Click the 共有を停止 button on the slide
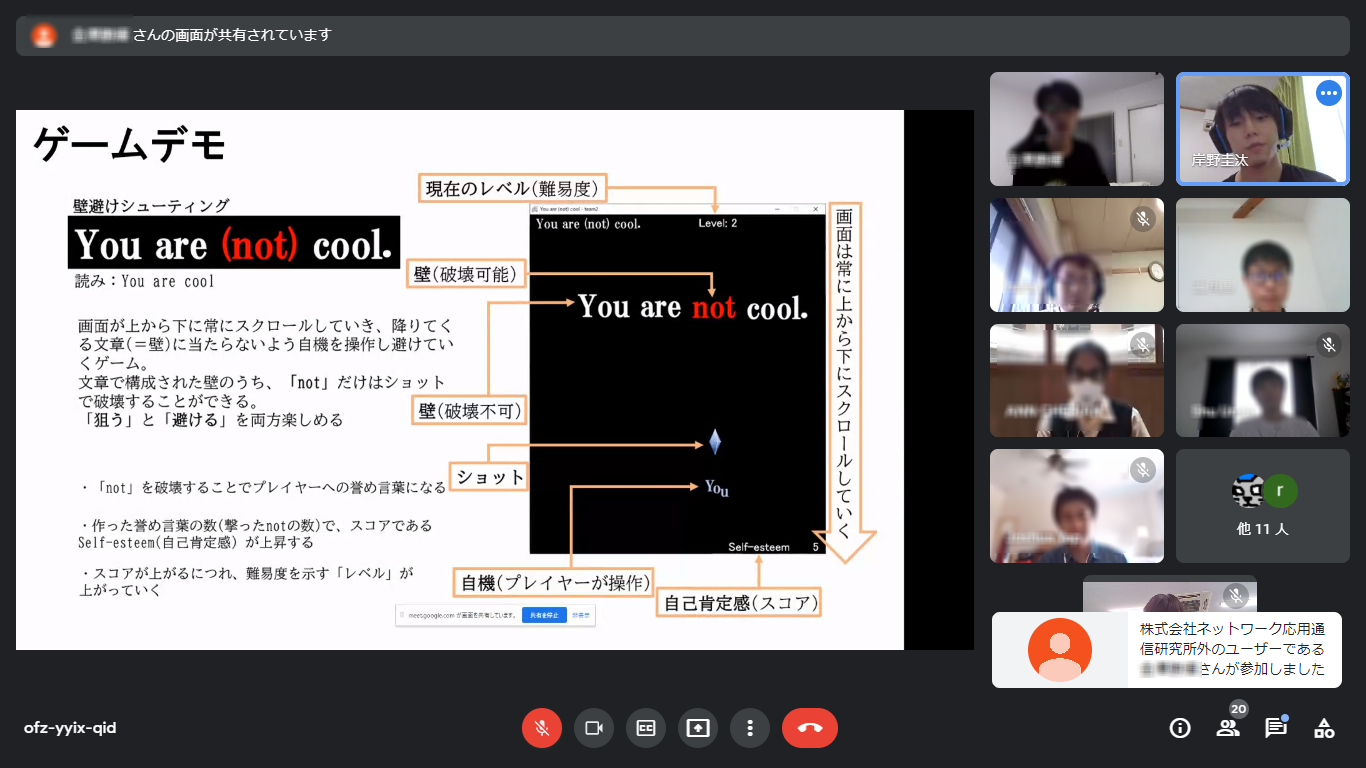1366x768 pixels. 544,615
